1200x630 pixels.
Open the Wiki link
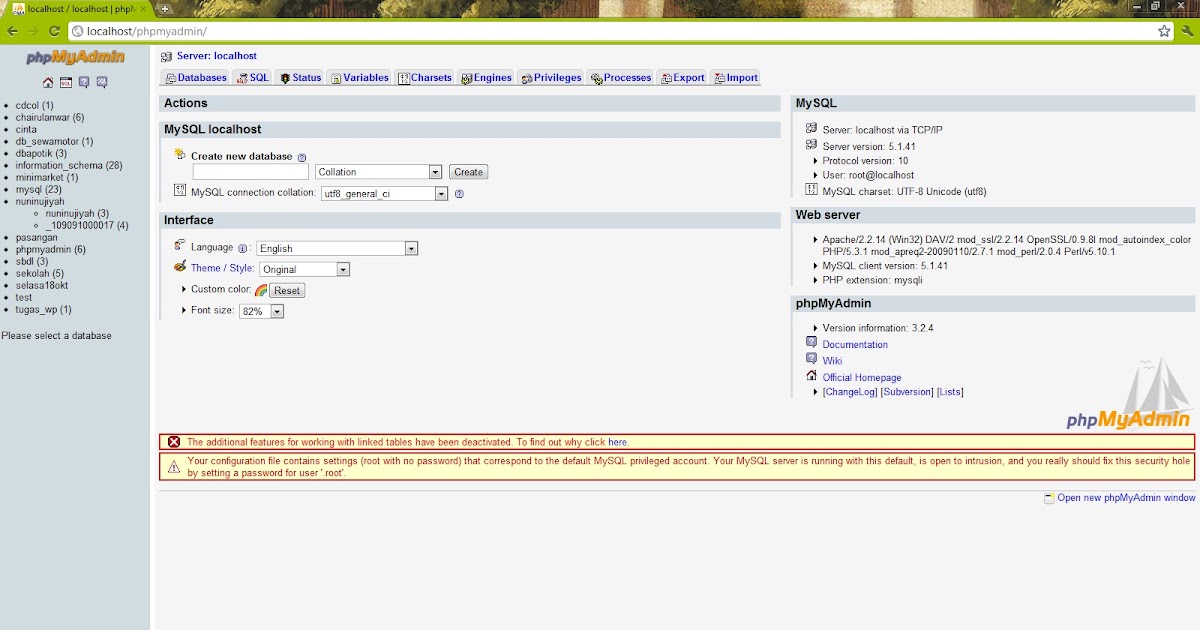832,361
